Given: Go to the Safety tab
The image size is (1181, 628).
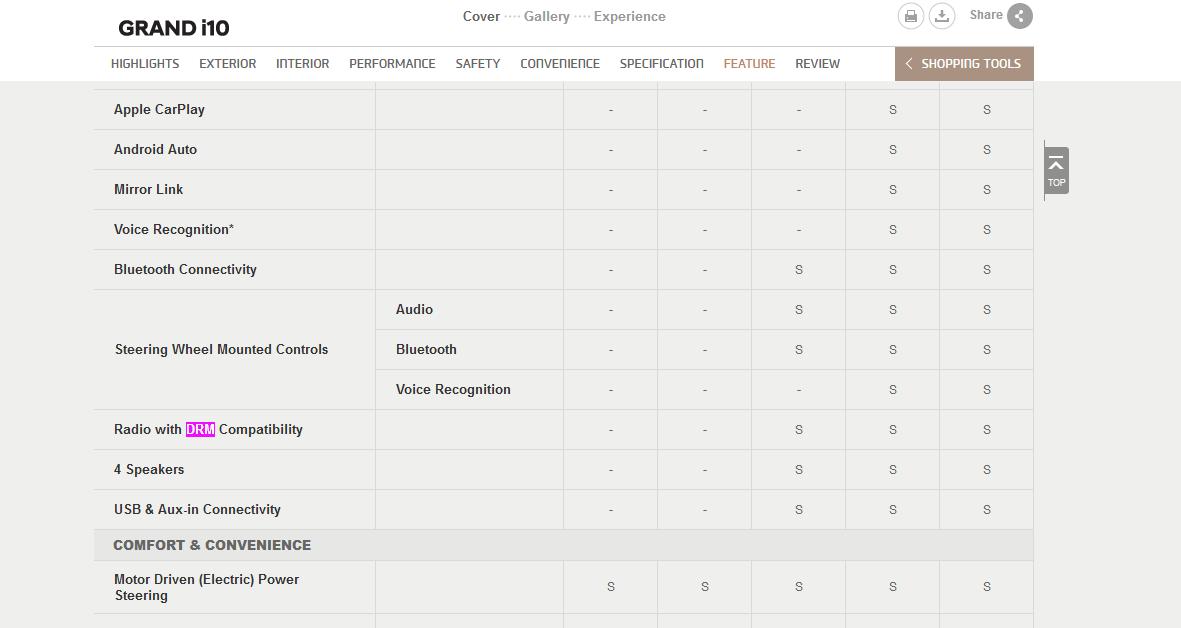Looking at the screenshot, I should tap(478, 64).
